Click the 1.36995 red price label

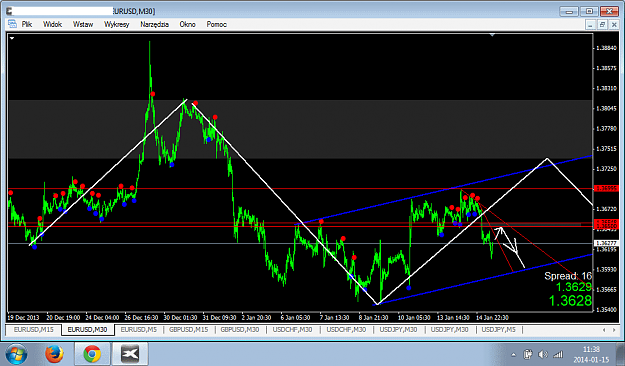click(606, 188)
